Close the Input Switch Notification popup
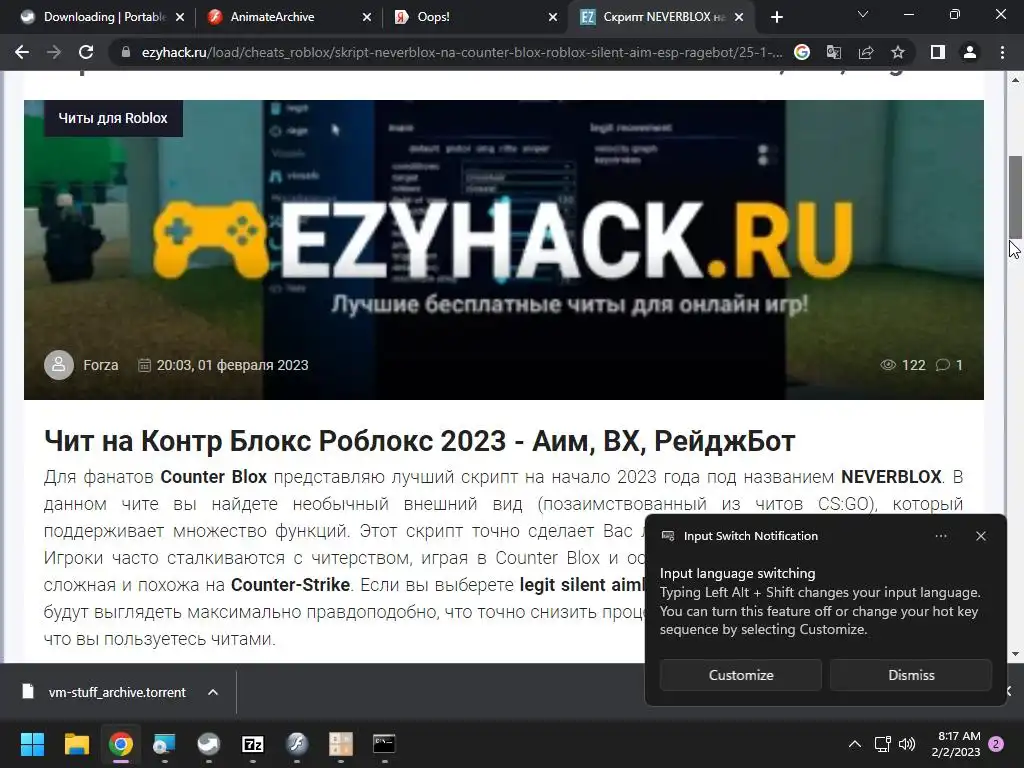Viewport: 1024px width, 768px height. click(980, 536)
